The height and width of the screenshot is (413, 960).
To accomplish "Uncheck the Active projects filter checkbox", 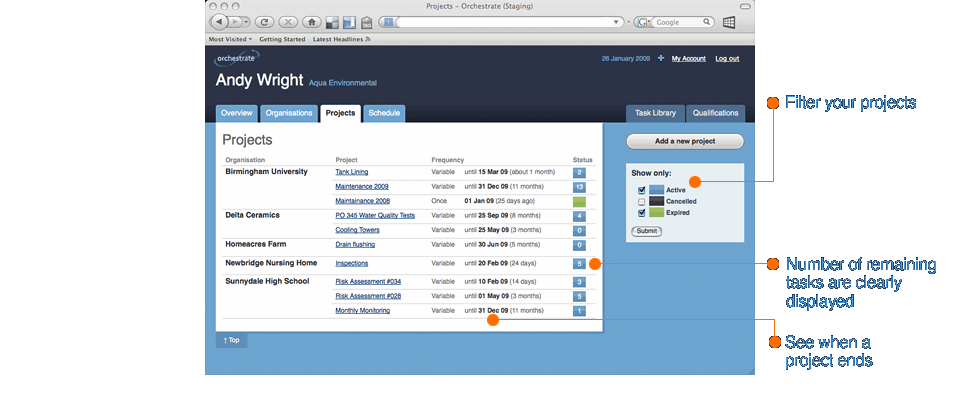I will pos(639,190).
